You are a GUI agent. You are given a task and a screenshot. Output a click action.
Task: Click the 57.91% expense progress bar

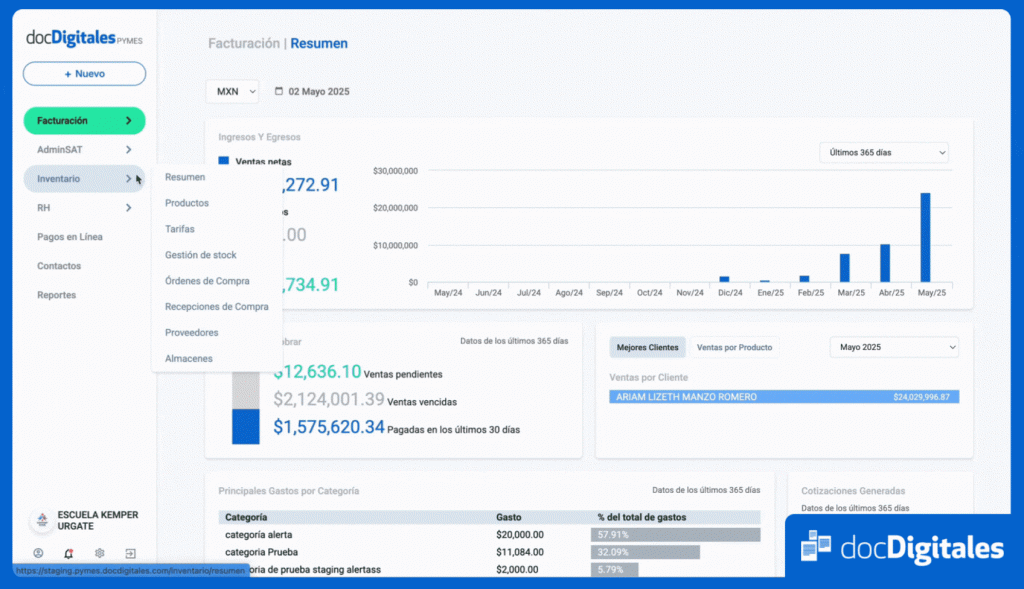pos(676,535)
